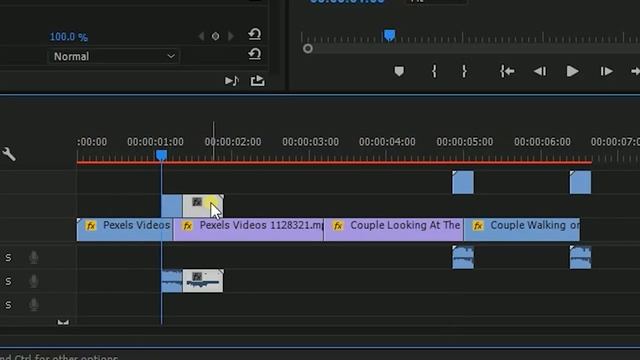Open timeline display settings wrench
The width and height of the screenshot is (640, 360).
[9, 154]
